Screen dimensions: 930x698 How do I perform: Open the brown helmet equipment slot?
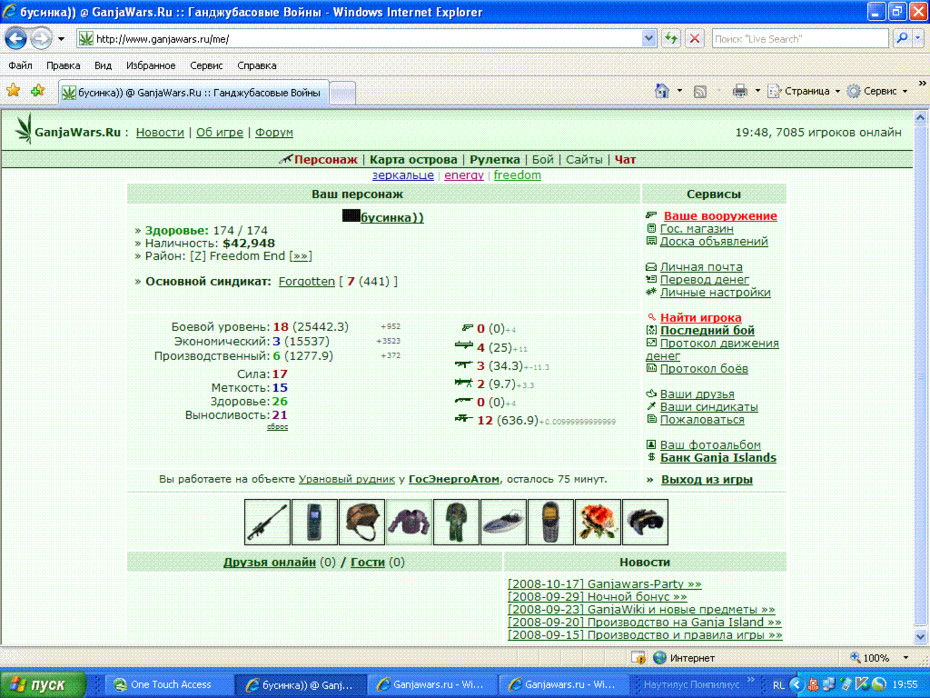(x=362, y=522)
